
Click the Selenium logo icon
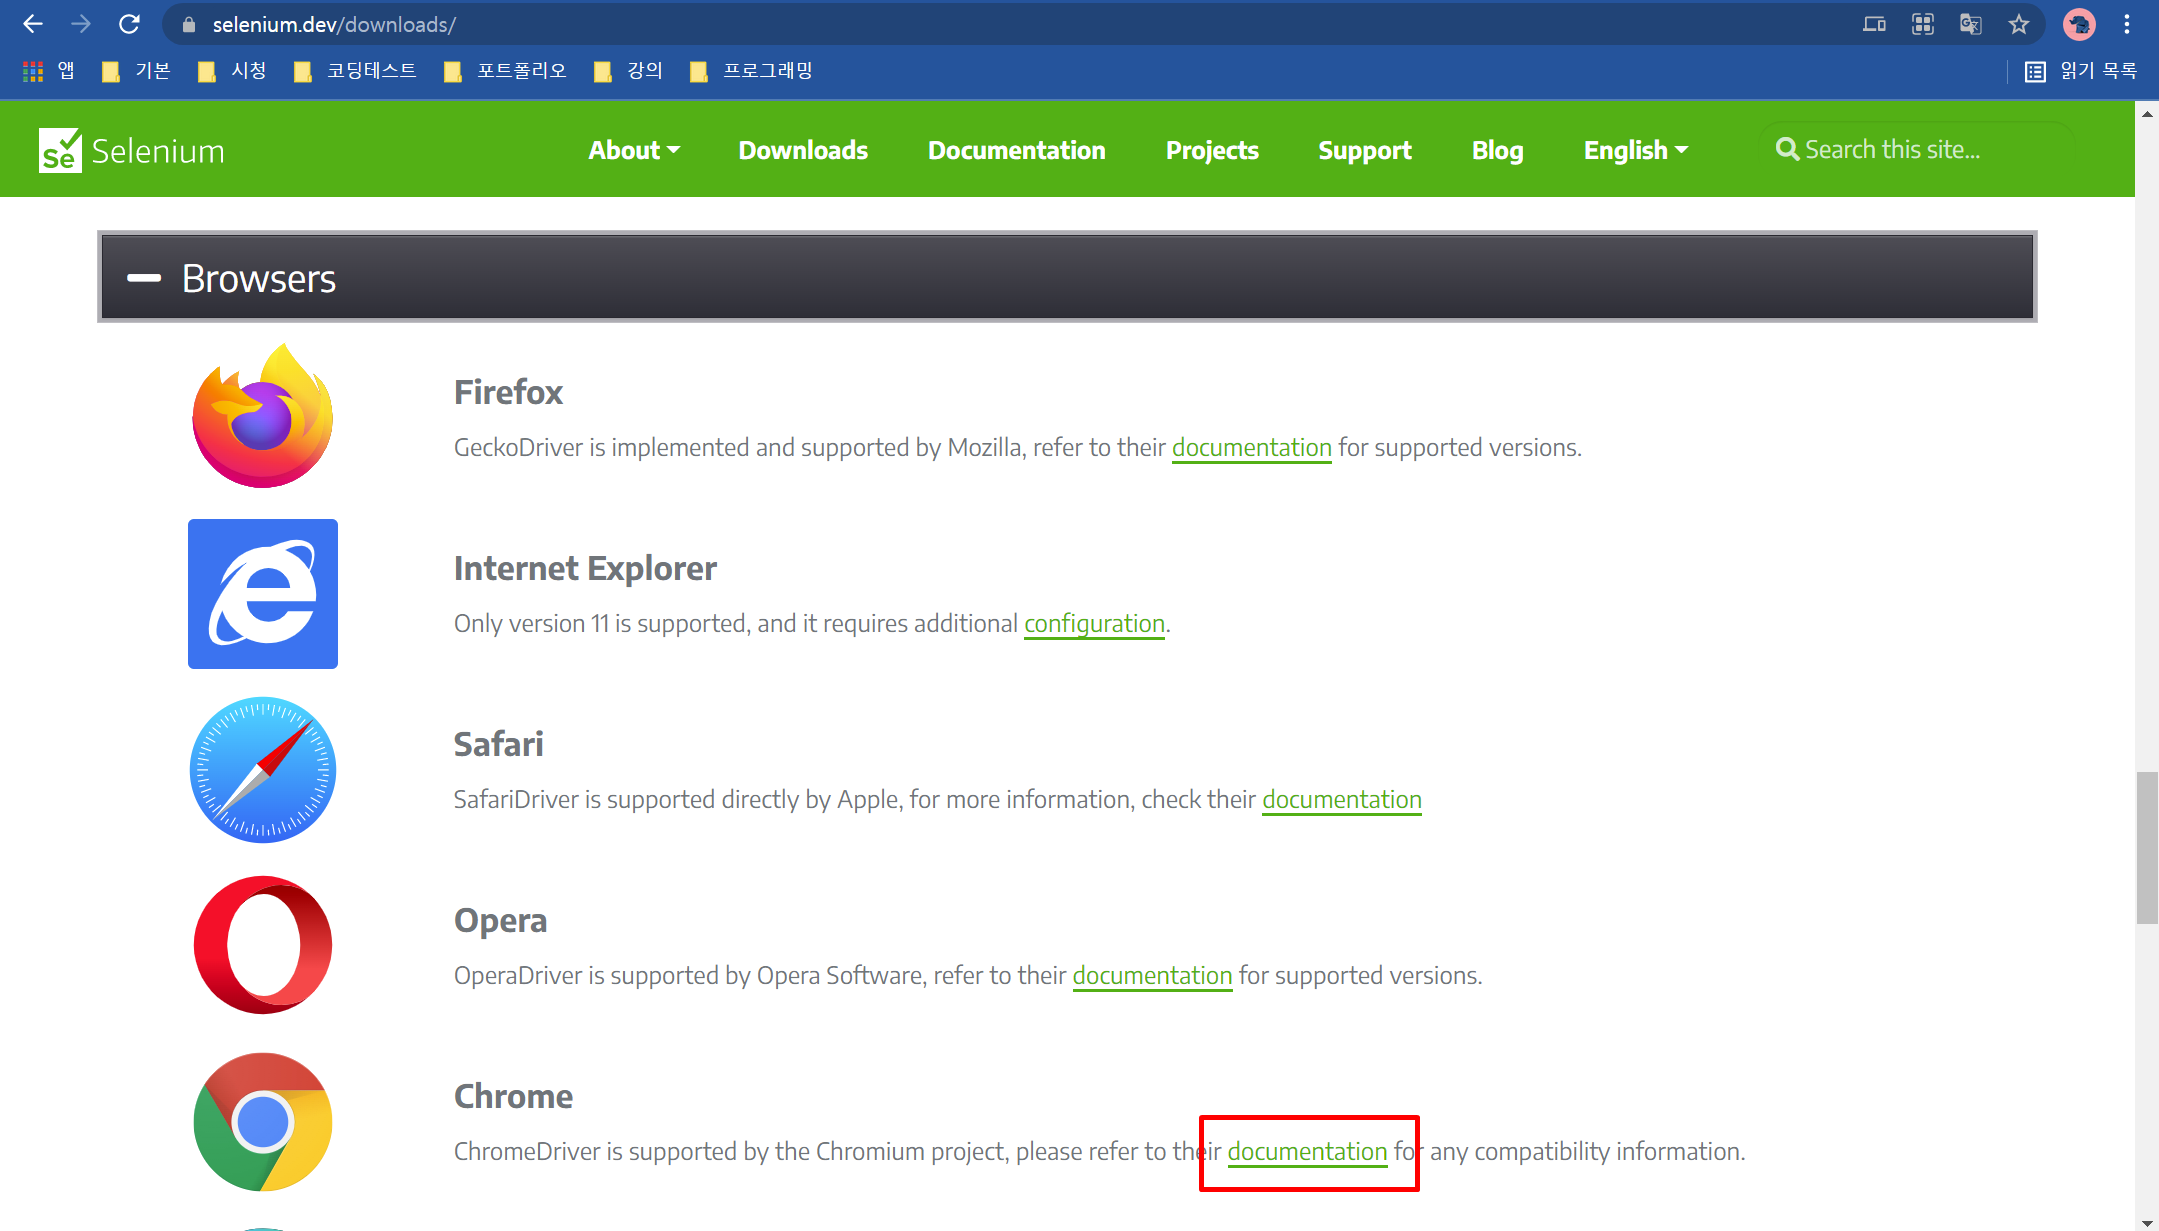coord(60,151)
